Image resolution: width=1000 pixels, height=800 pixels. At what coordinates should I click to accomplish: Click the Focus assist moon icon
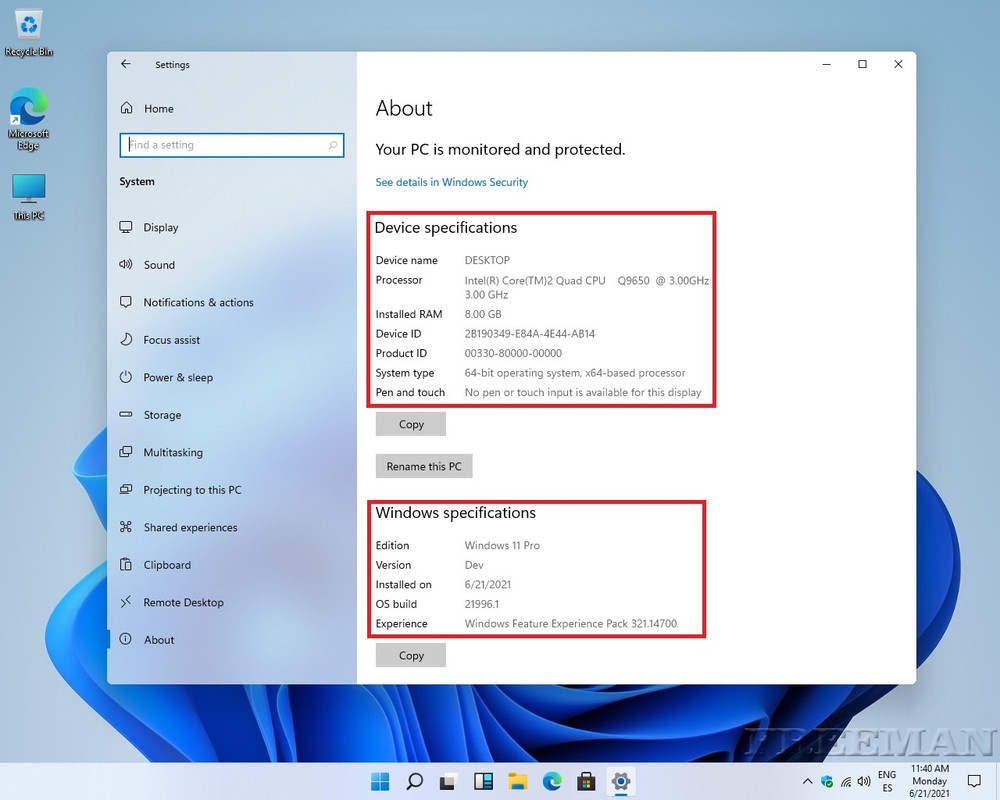click(126, 339)
